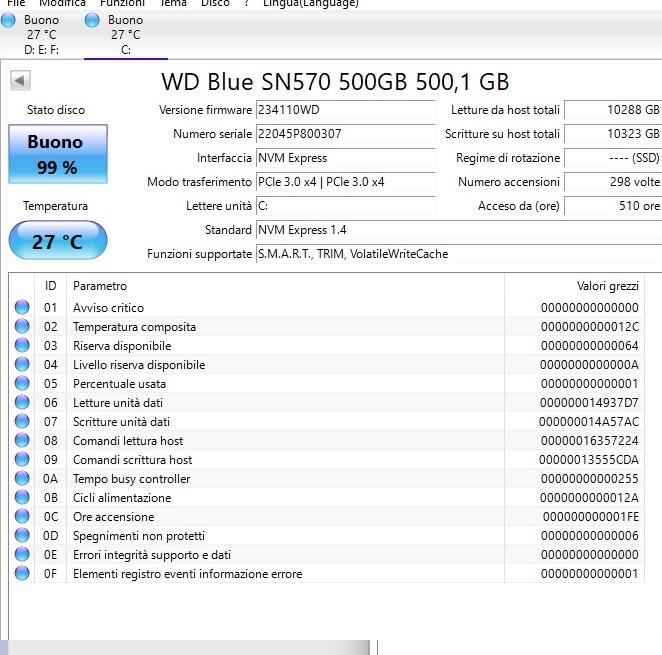Image resolution: width=662 pixels, height=655 pixels.
Task: Click status orb for Comandi scrittura host row
Action: click(22, 459)
